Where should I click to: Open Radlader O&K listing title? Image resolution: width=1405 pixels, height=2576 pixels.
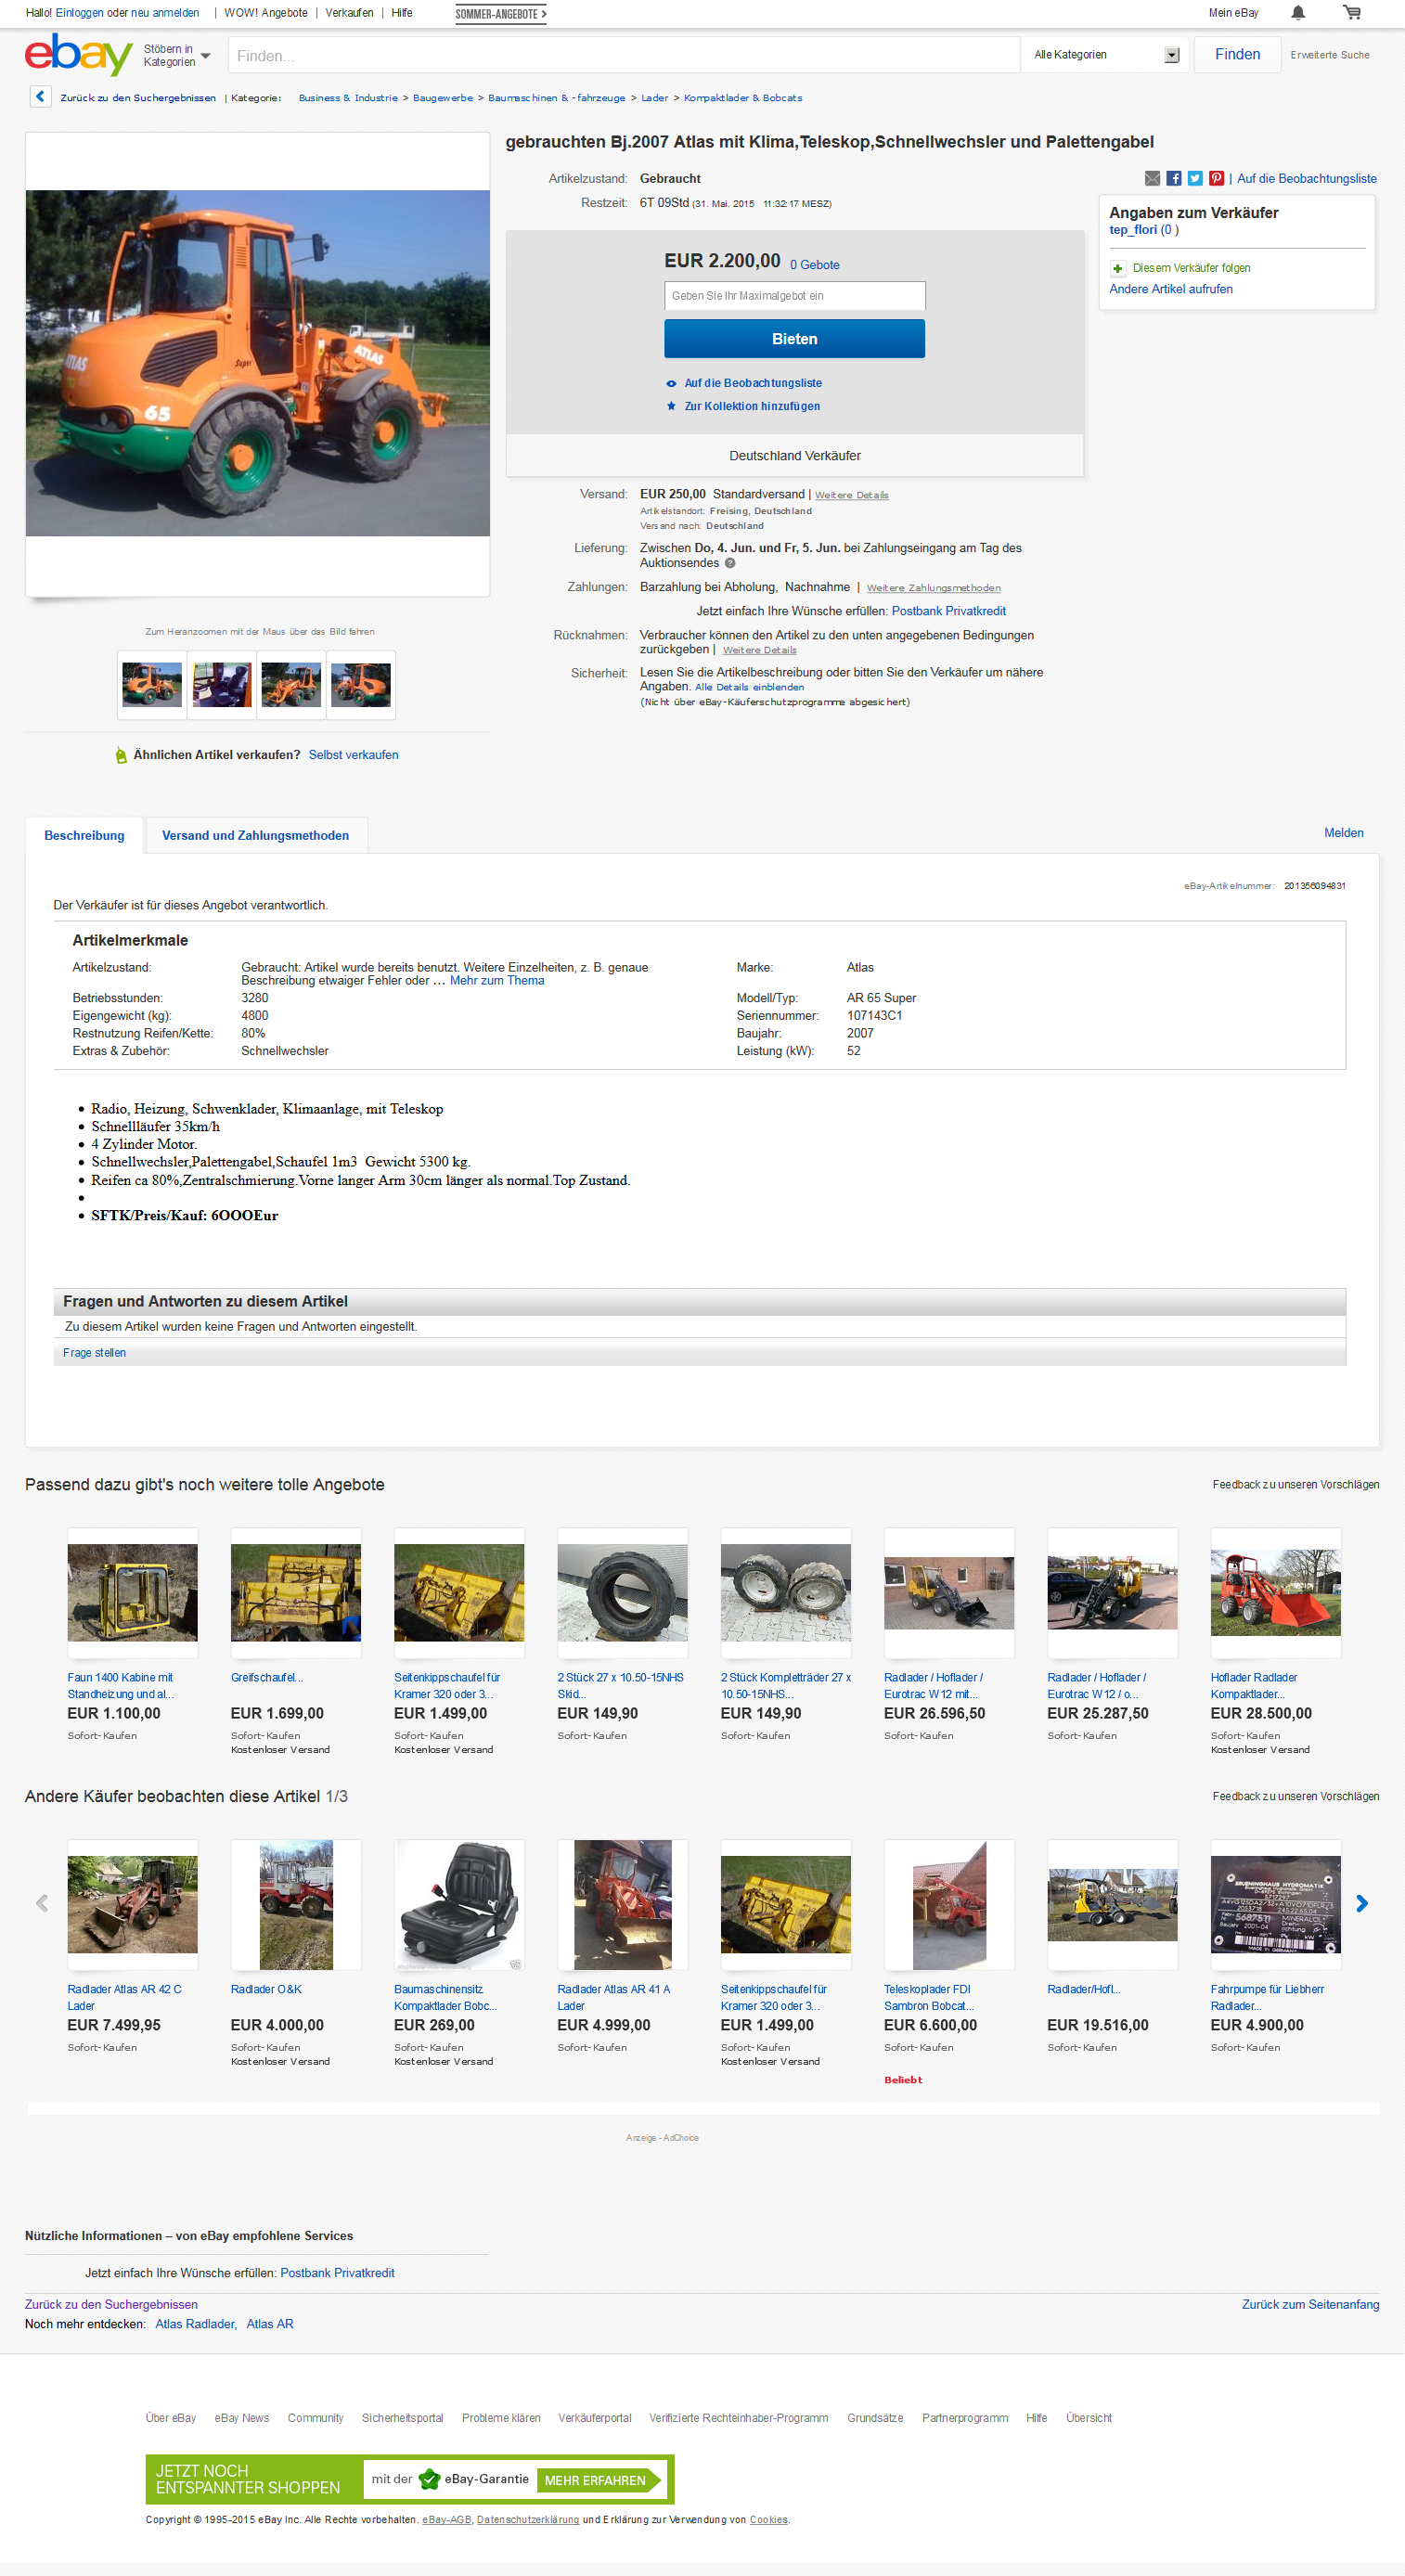266,1989
